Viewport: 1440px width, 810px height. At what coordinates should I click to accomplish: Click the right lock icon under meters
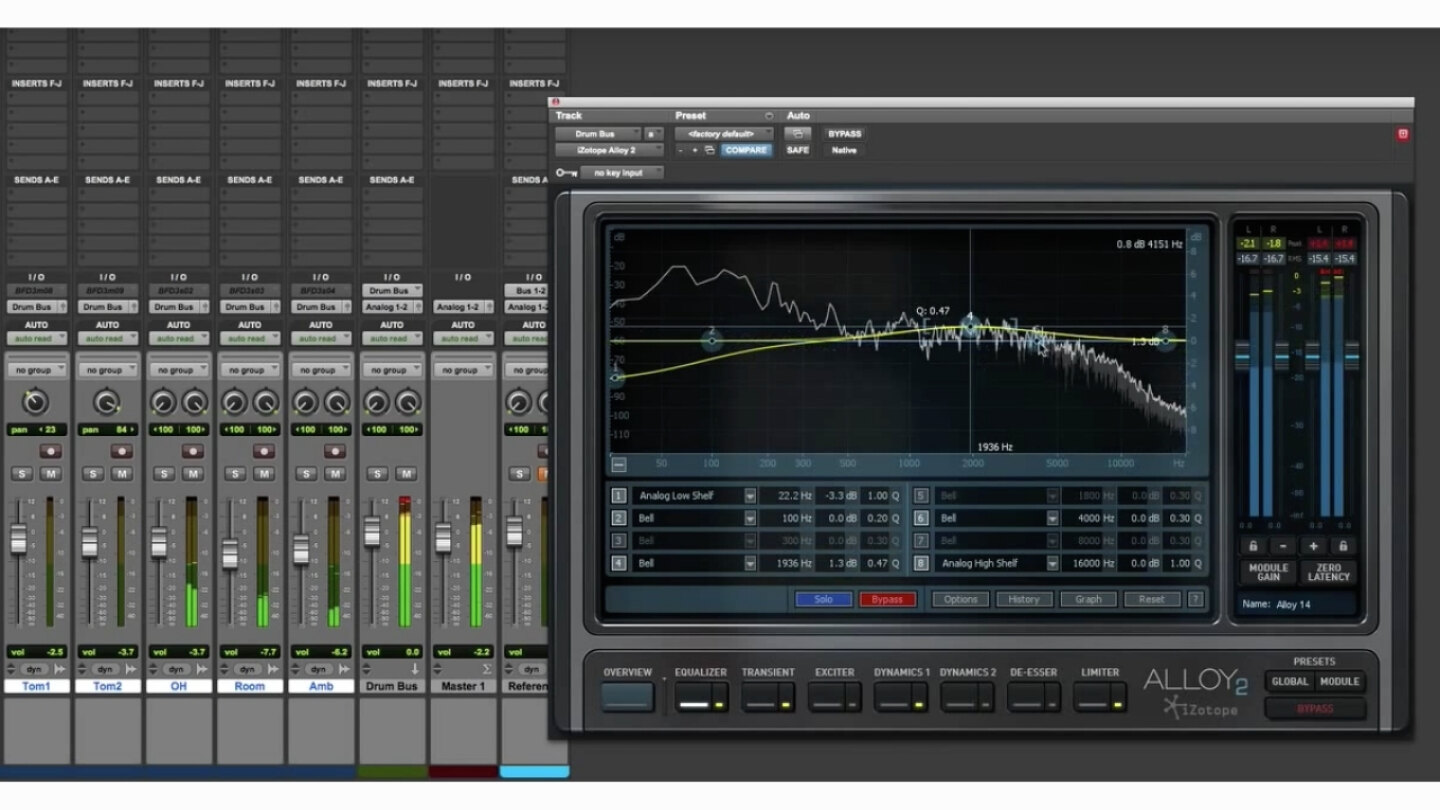(x=1343, y=546)
